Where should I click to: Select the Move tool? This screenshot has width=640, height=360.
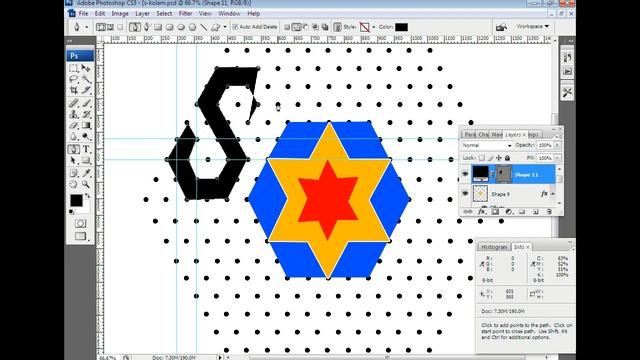point(86,68)
